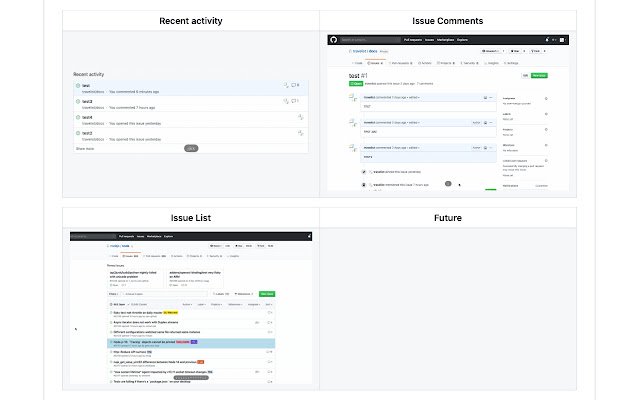The height and width of the screenshot is (400, 640).
Task: Select the test3 activity row
Action: 191,104
